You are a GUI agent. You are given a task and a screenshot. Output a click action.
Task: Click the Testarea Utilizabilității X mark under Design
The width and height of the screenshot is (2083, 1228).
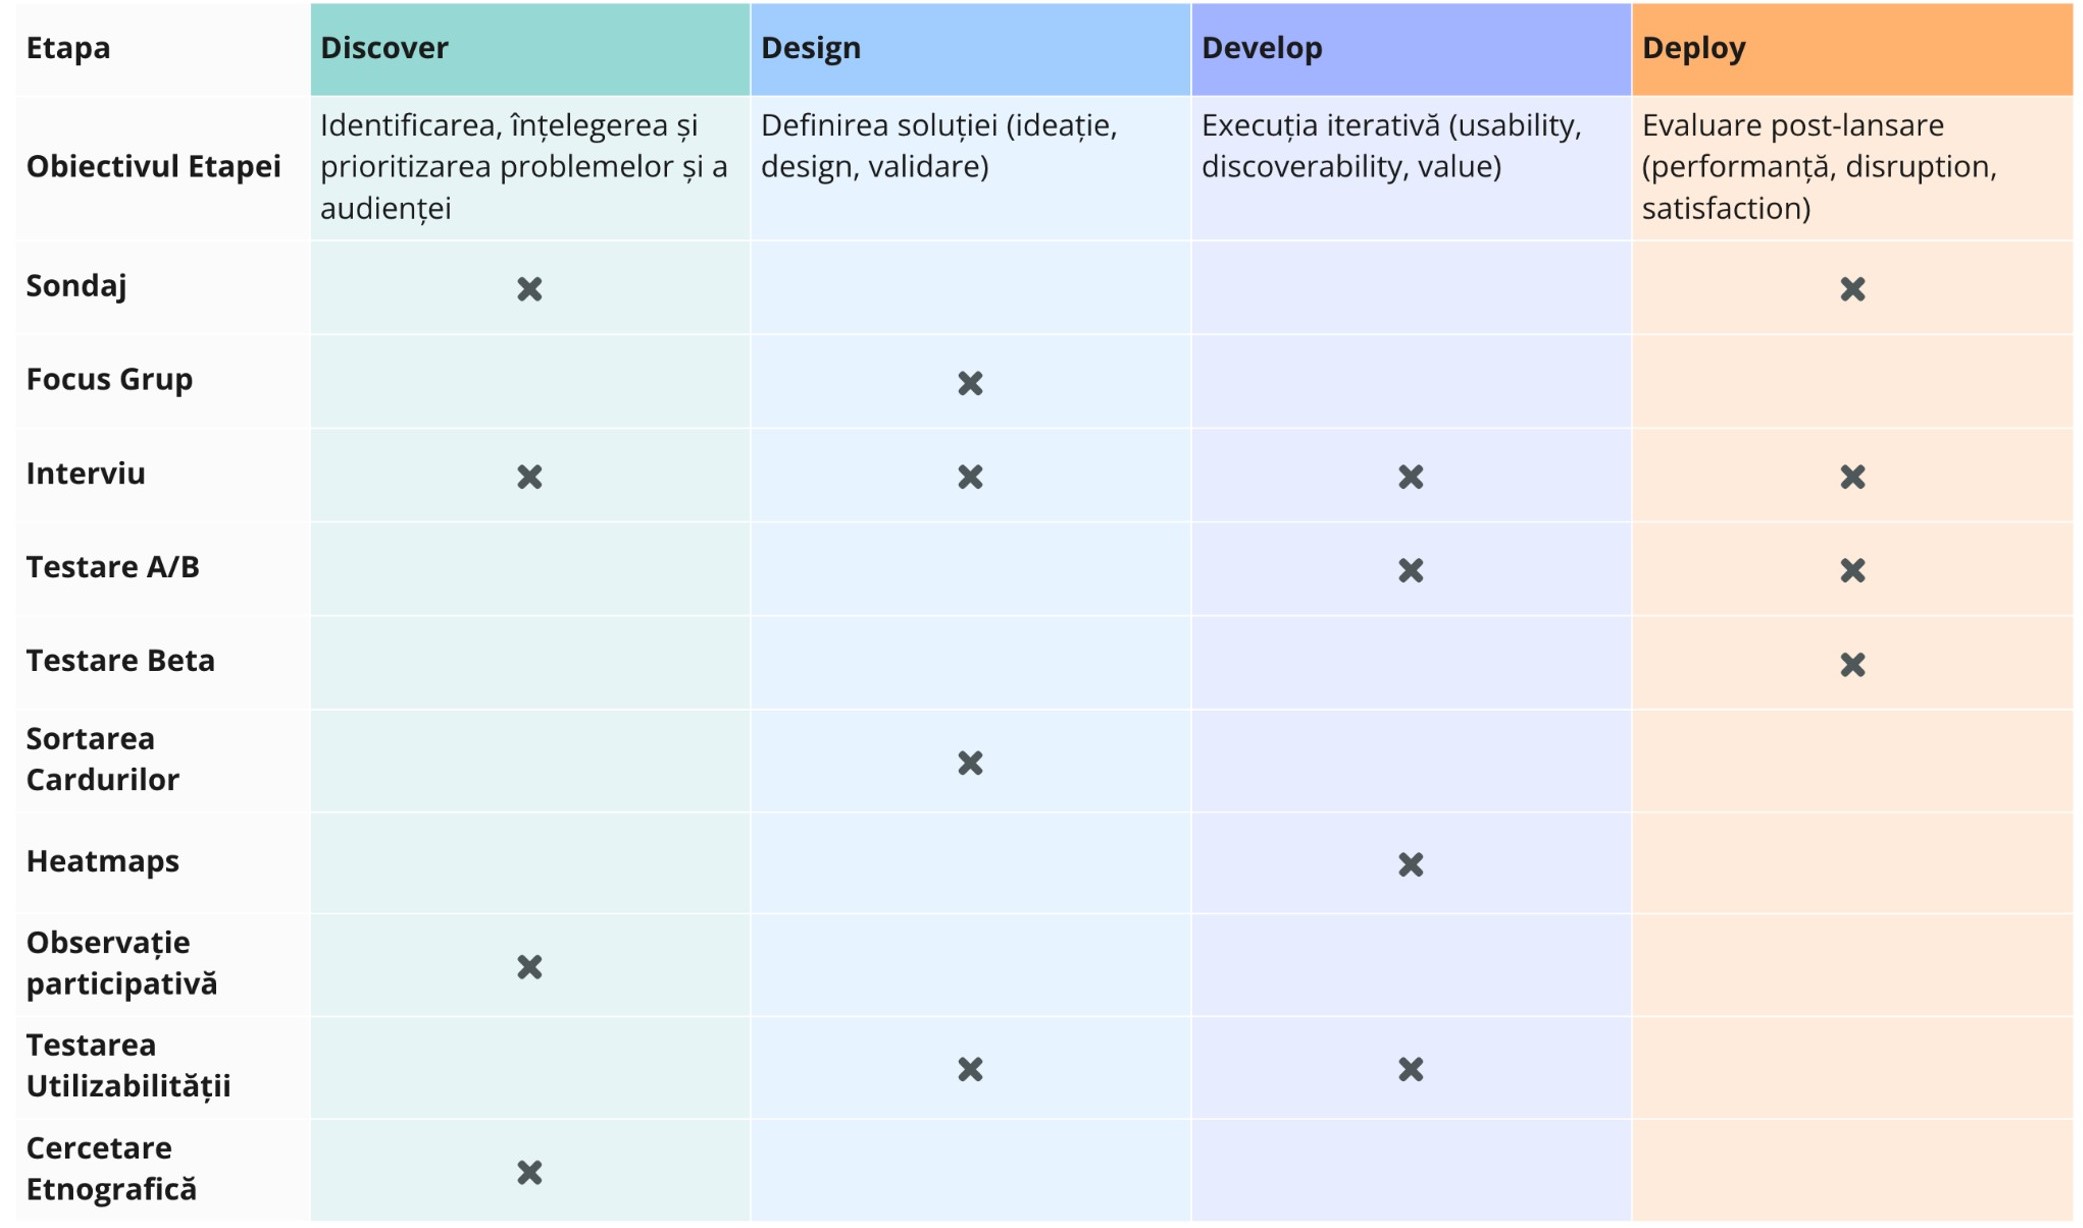click(970, 1069)
